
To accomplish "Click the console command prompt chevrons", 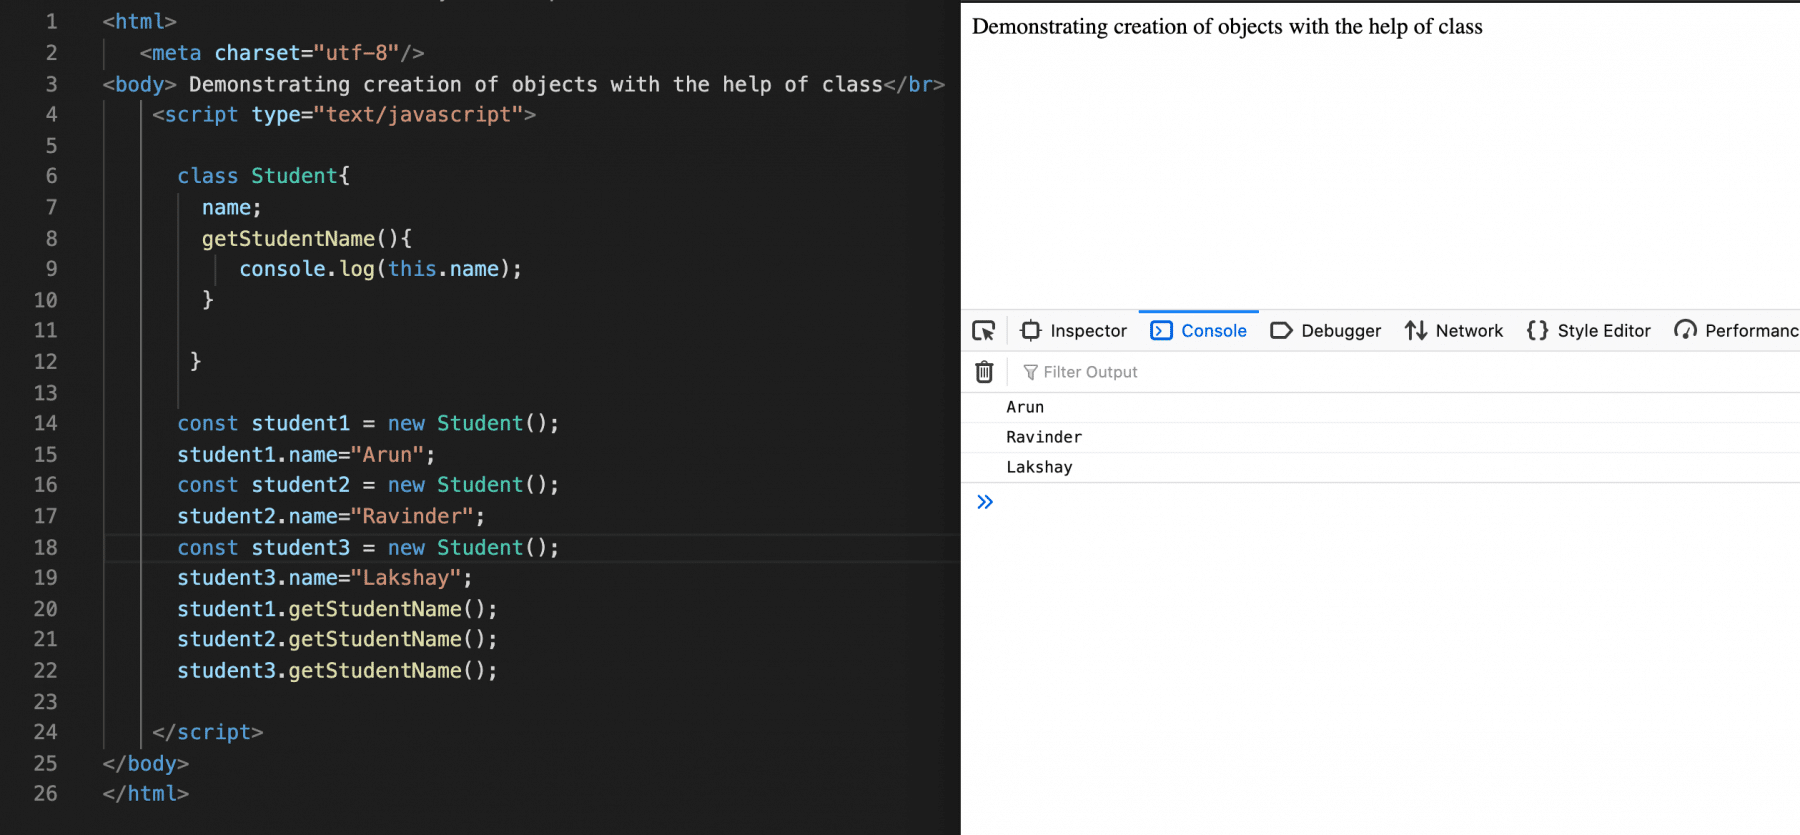I will coord(985,502).
